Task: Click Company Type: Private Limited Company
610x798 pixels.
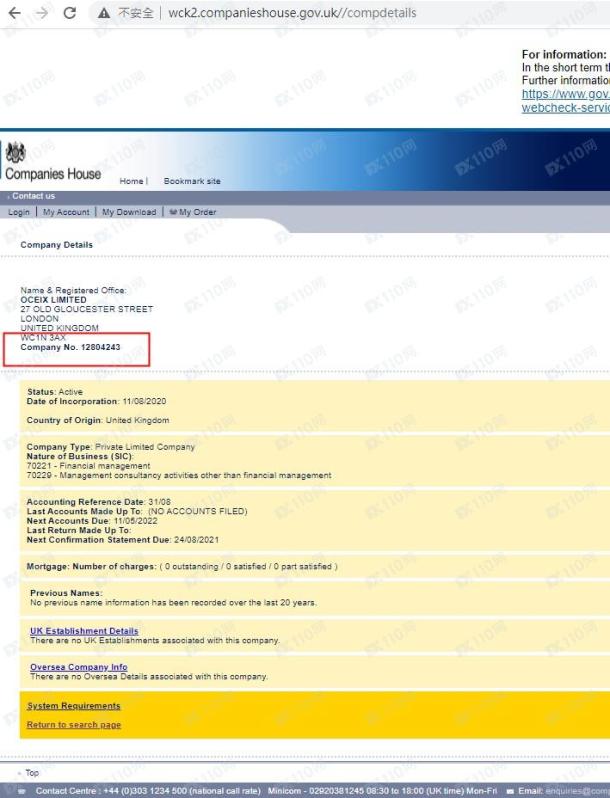Action: coord(110,447)
